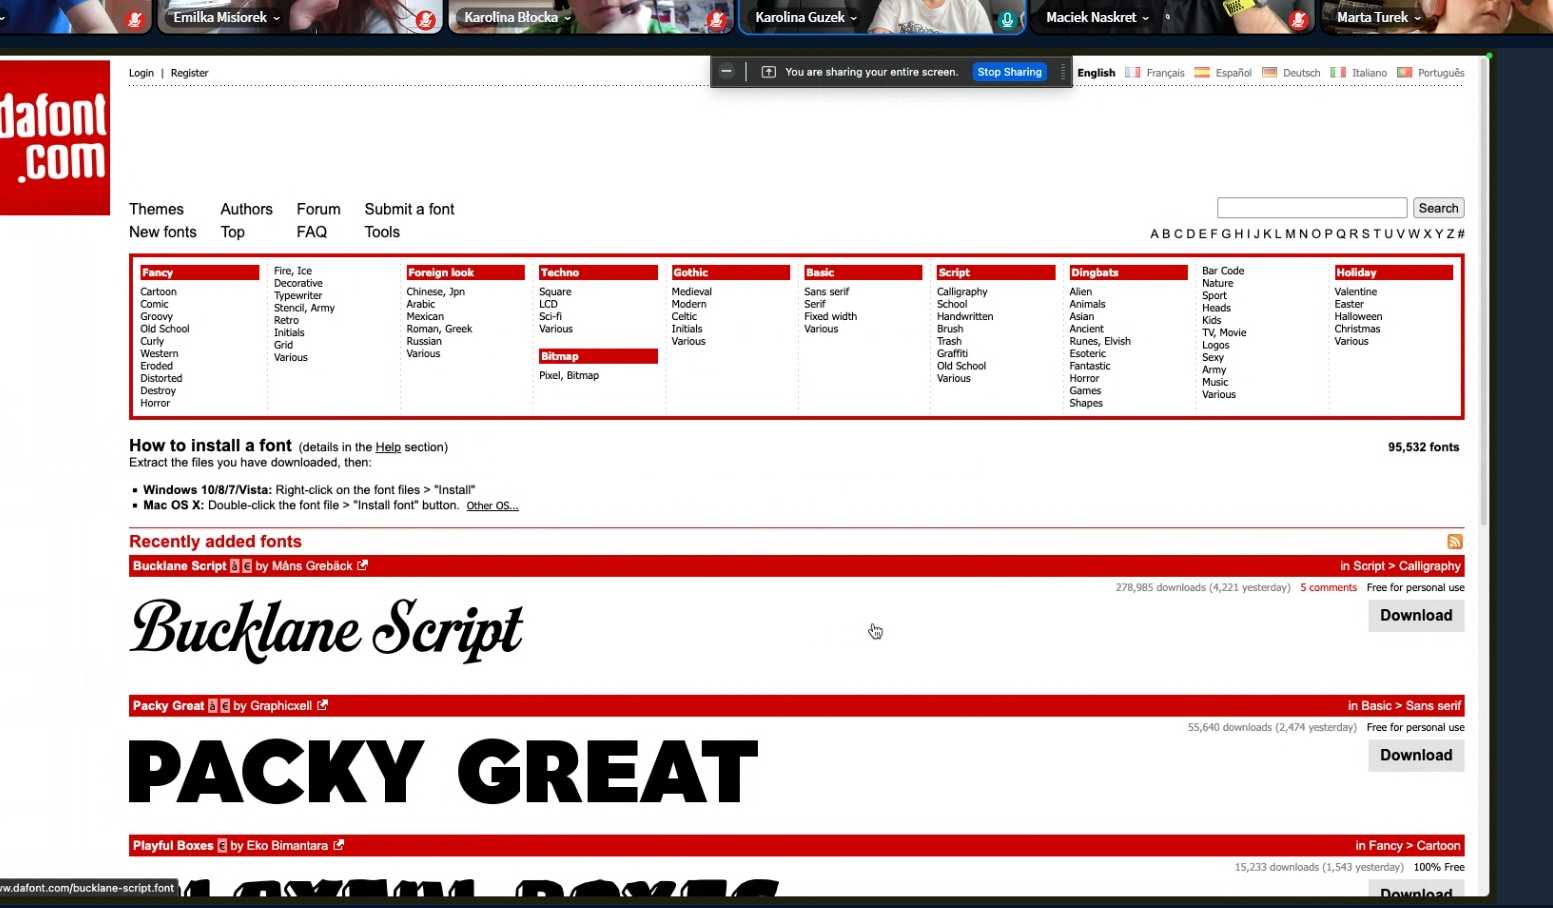Click the German flag icon
This screenshot has height=908, width=1553.
pyautogui.click(x=1270, y=72)
